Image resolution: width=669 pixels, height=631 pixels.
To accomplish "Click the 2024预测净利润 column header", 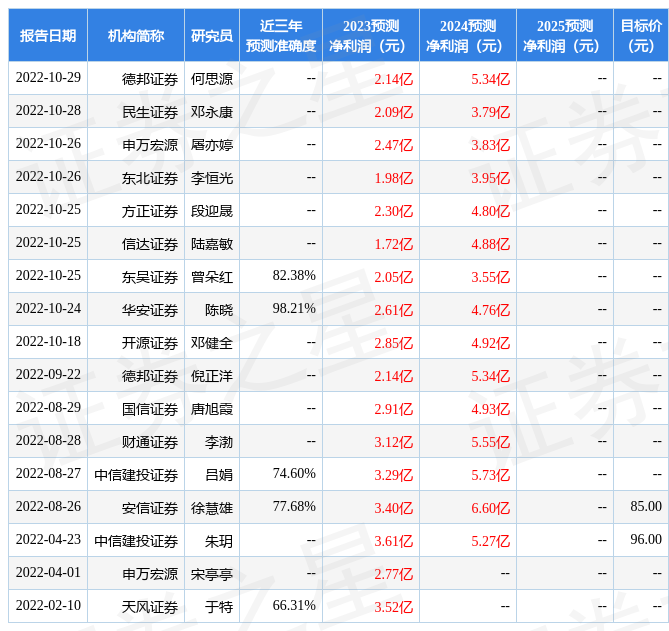I will tap(468, 36).
